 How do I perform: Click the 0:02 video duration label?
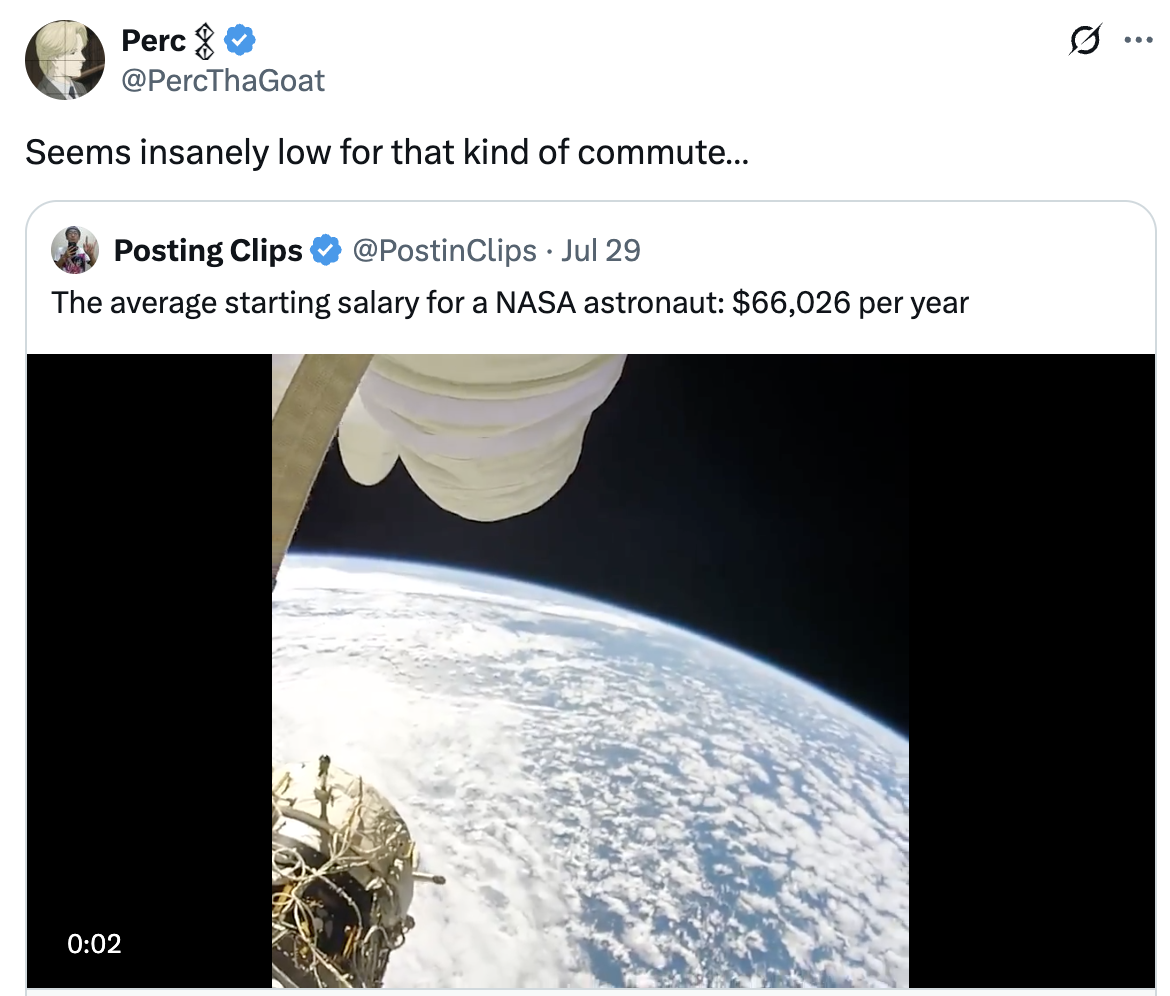click(94, 944)
